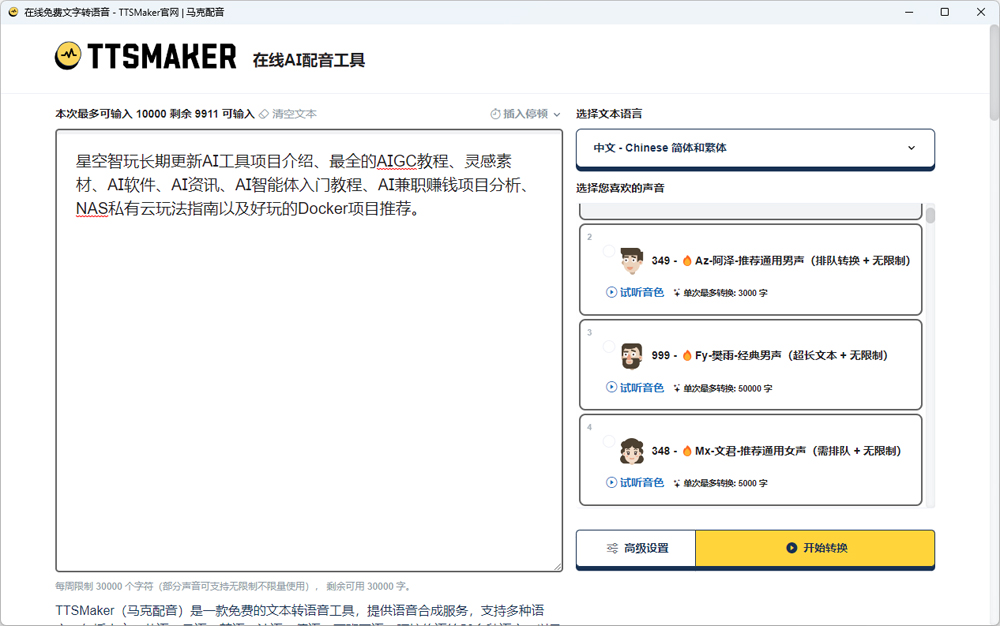1000x626 pixels.
Task: Click the flame icon on voice 999
Action: click(687, 355)
